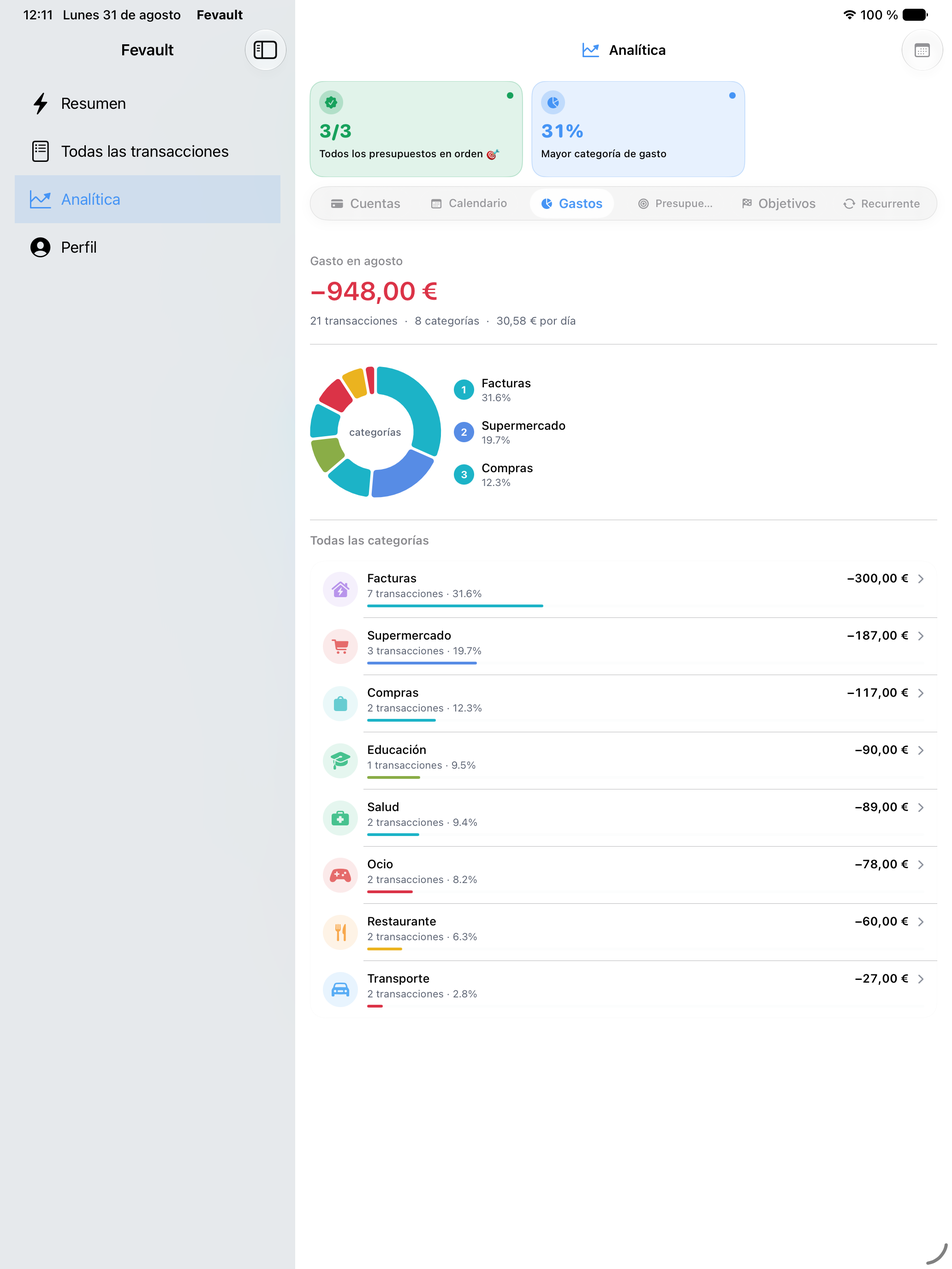Click the Todas las categorías heading
Viewport: 952px width, 1269px height.
(369, 540)
